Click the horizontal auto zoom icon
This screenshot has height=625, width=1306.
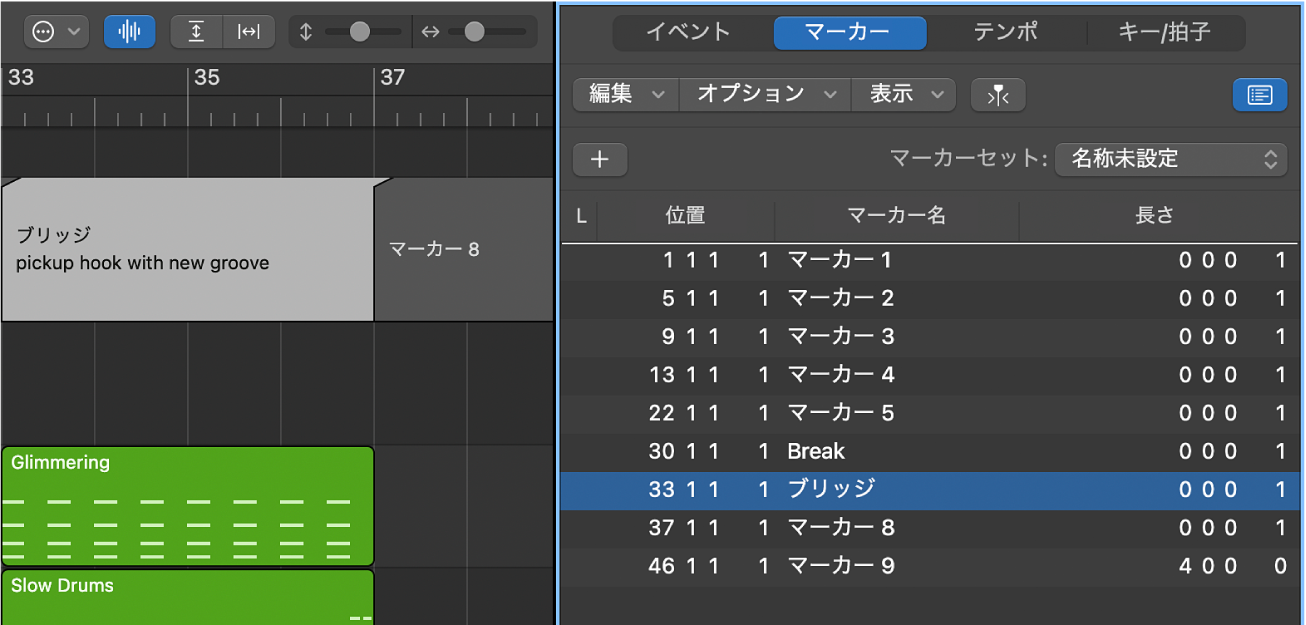tap(249, 31)
